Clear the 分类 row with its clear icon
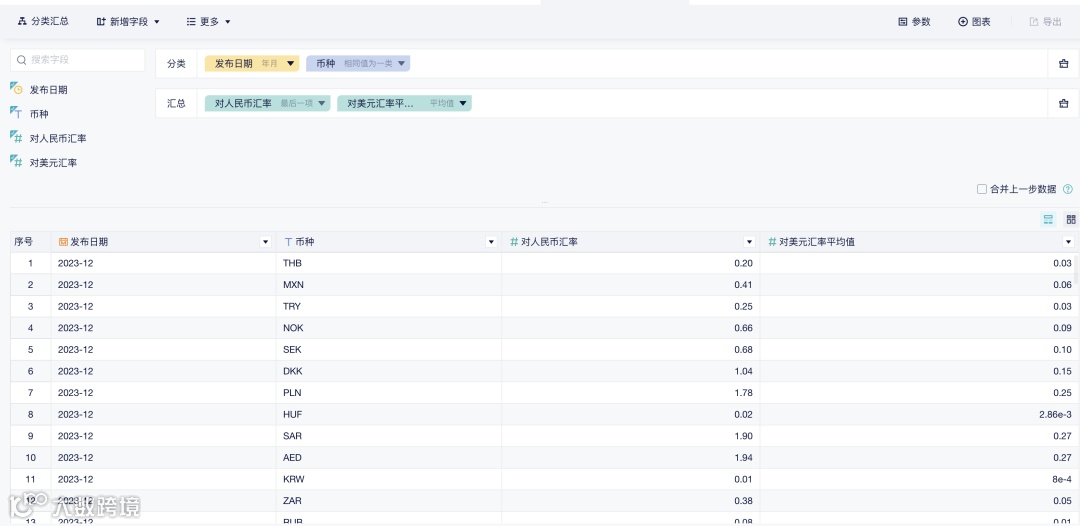 pyautogui.click(x=1063, y=63)
